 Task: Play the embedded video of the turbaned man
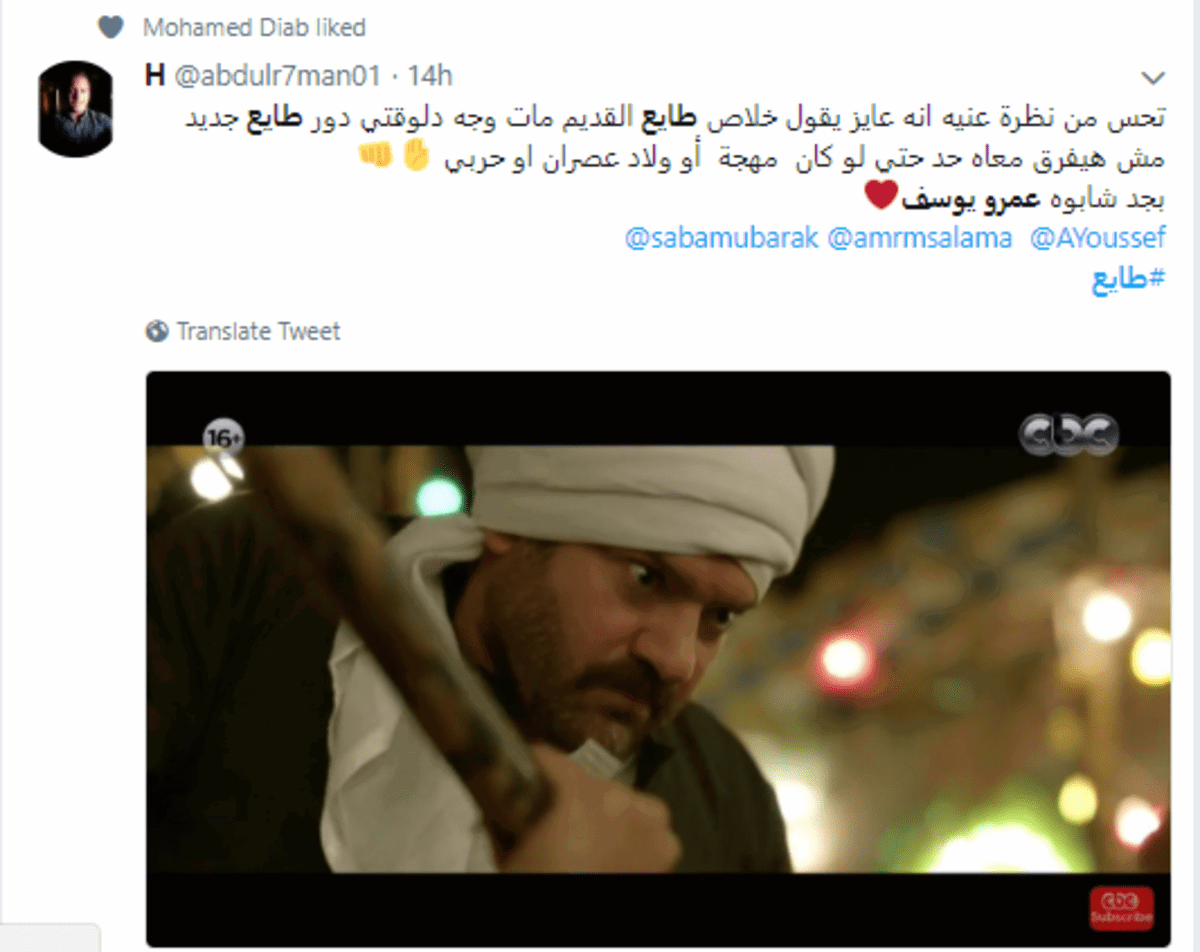point(658,660)
